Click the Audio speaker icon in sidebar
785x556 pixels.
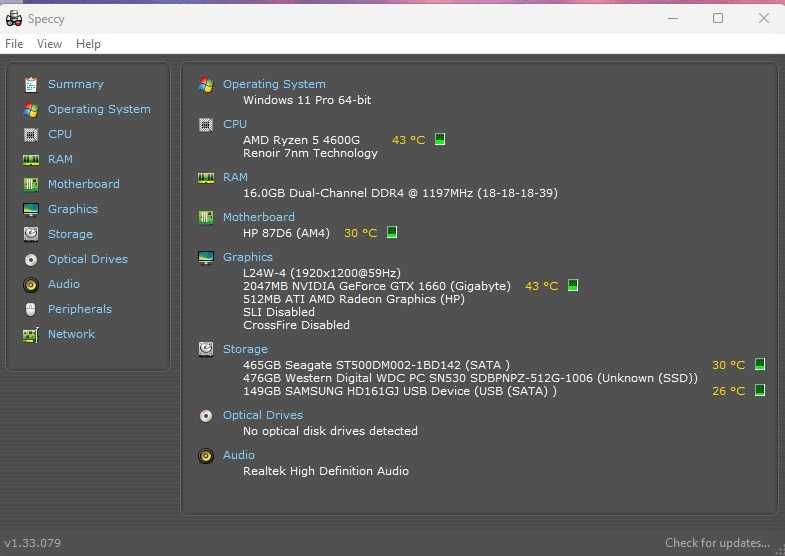tap(31, 284)
